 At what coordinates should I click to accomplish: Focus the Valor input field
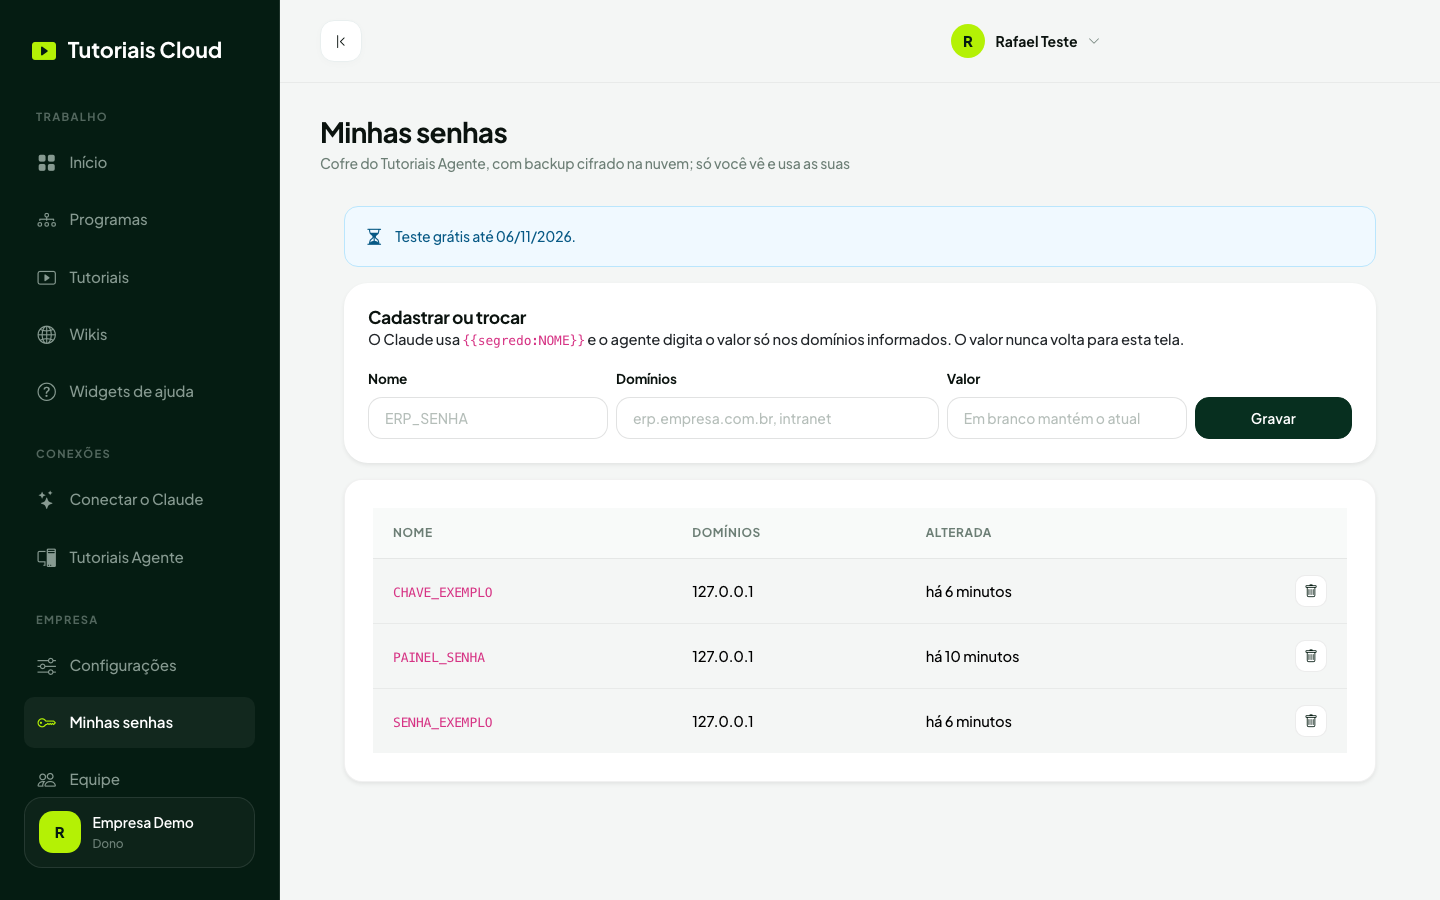click(1067, 418)
